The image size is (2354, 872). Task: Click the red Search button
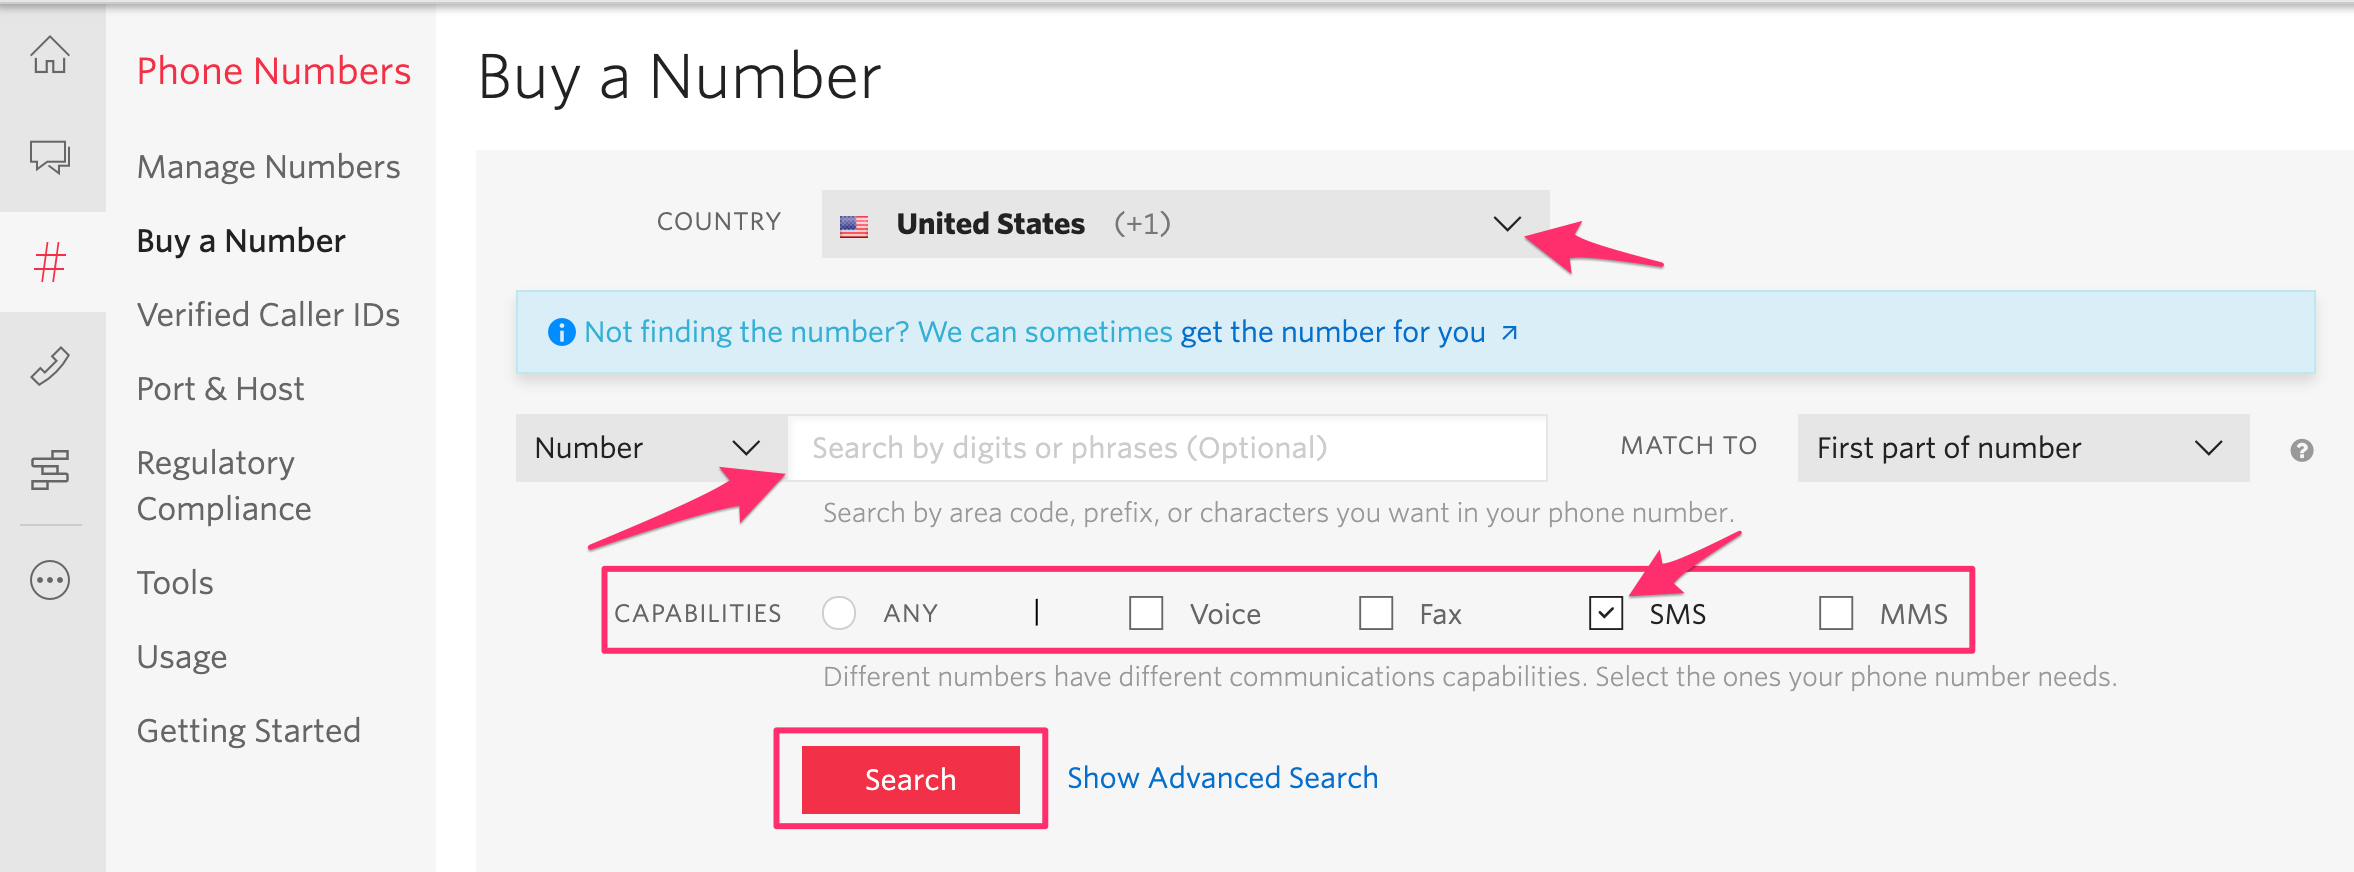(910, 779)
